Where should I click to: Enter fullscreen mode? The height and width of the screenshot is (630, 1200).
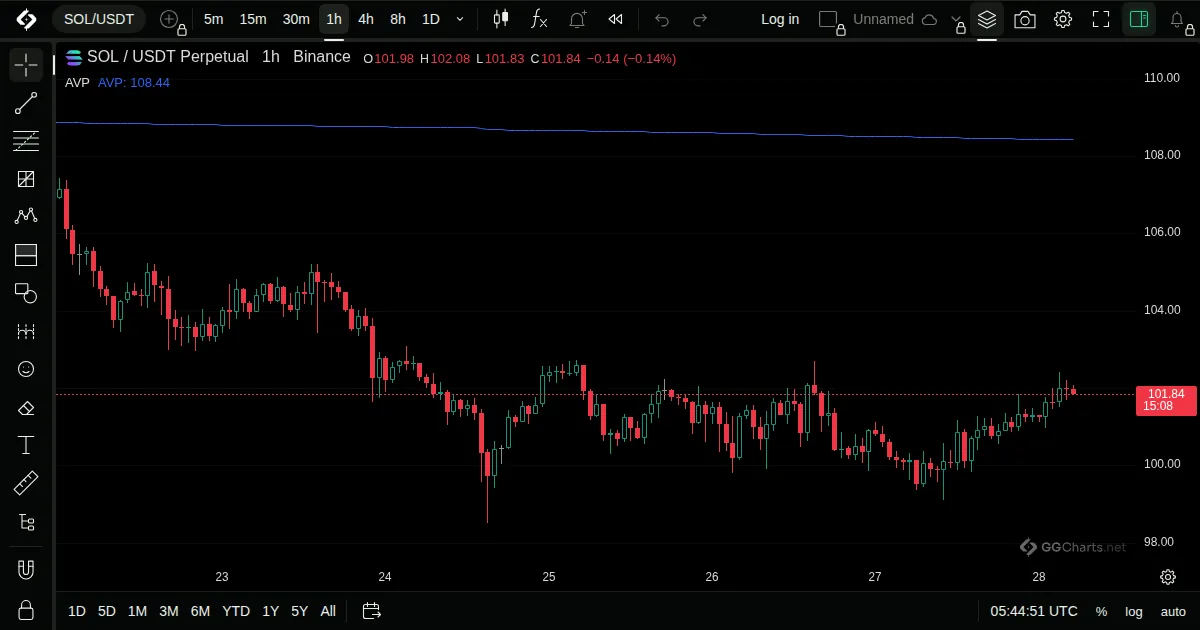(1101, 19)
